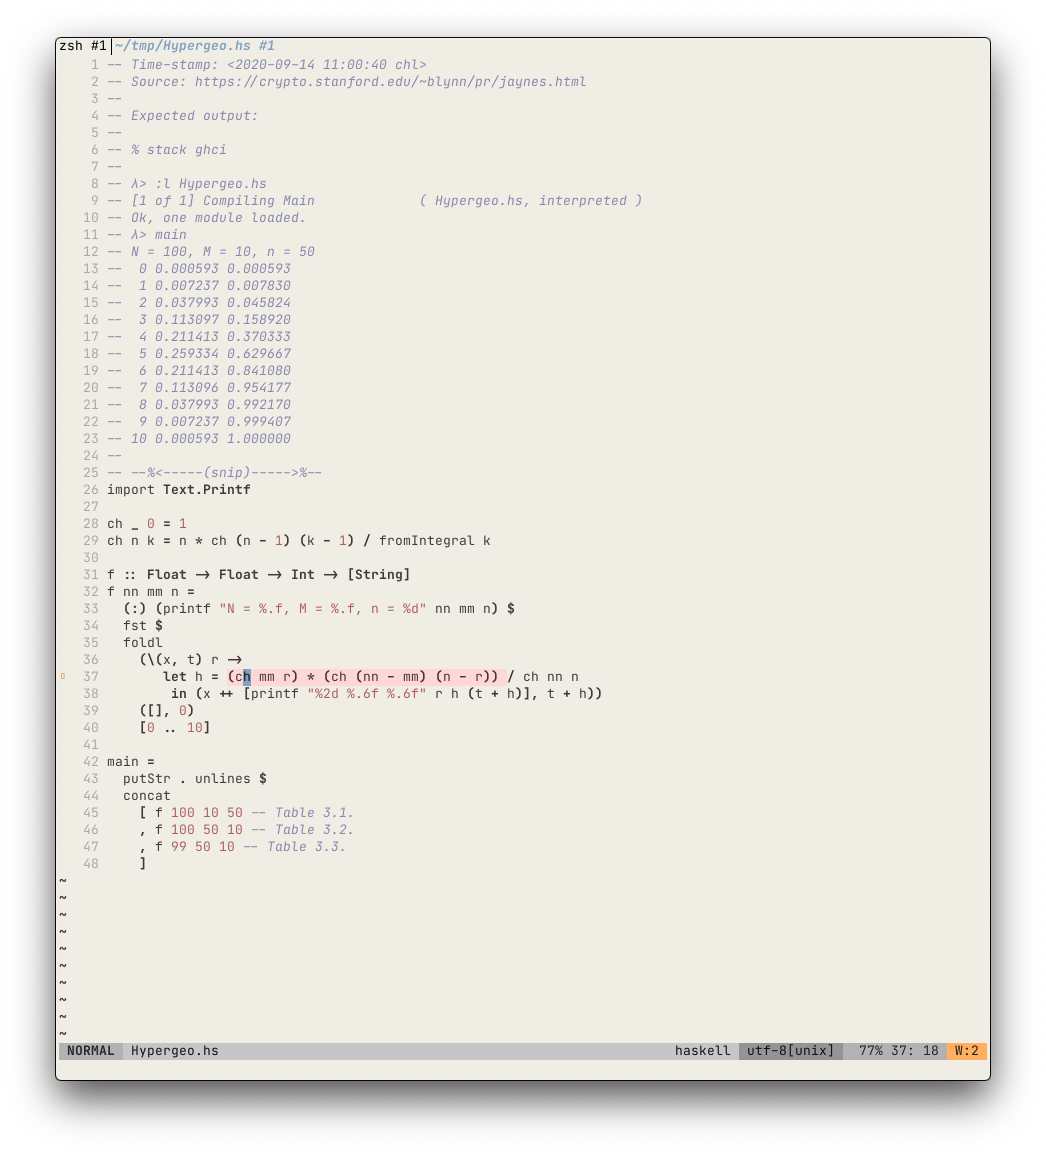The height and width of the screenshot is (1154, 1046).
Task: Click the 'foldl' function name
Action: (143, 643)
